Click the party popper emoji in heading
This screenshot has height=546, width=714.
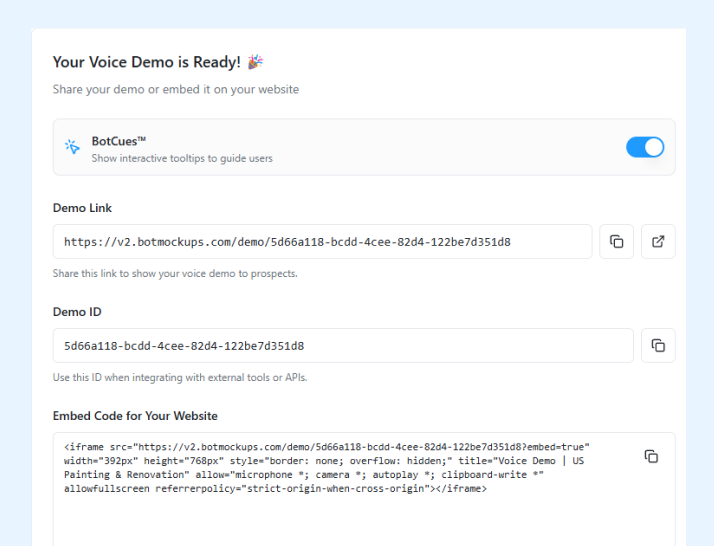click(x=255, y=61)
